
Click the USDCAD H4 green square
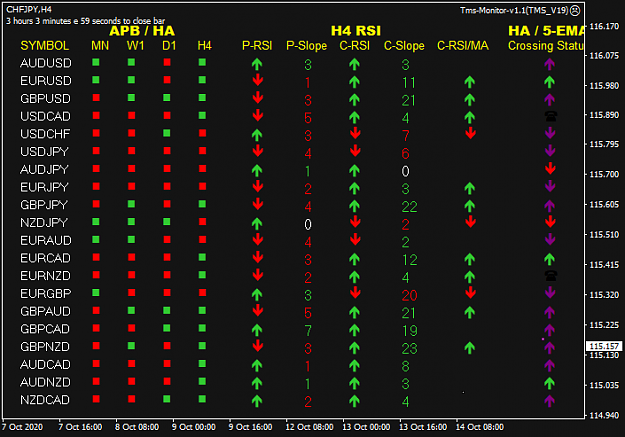point(202,116)
